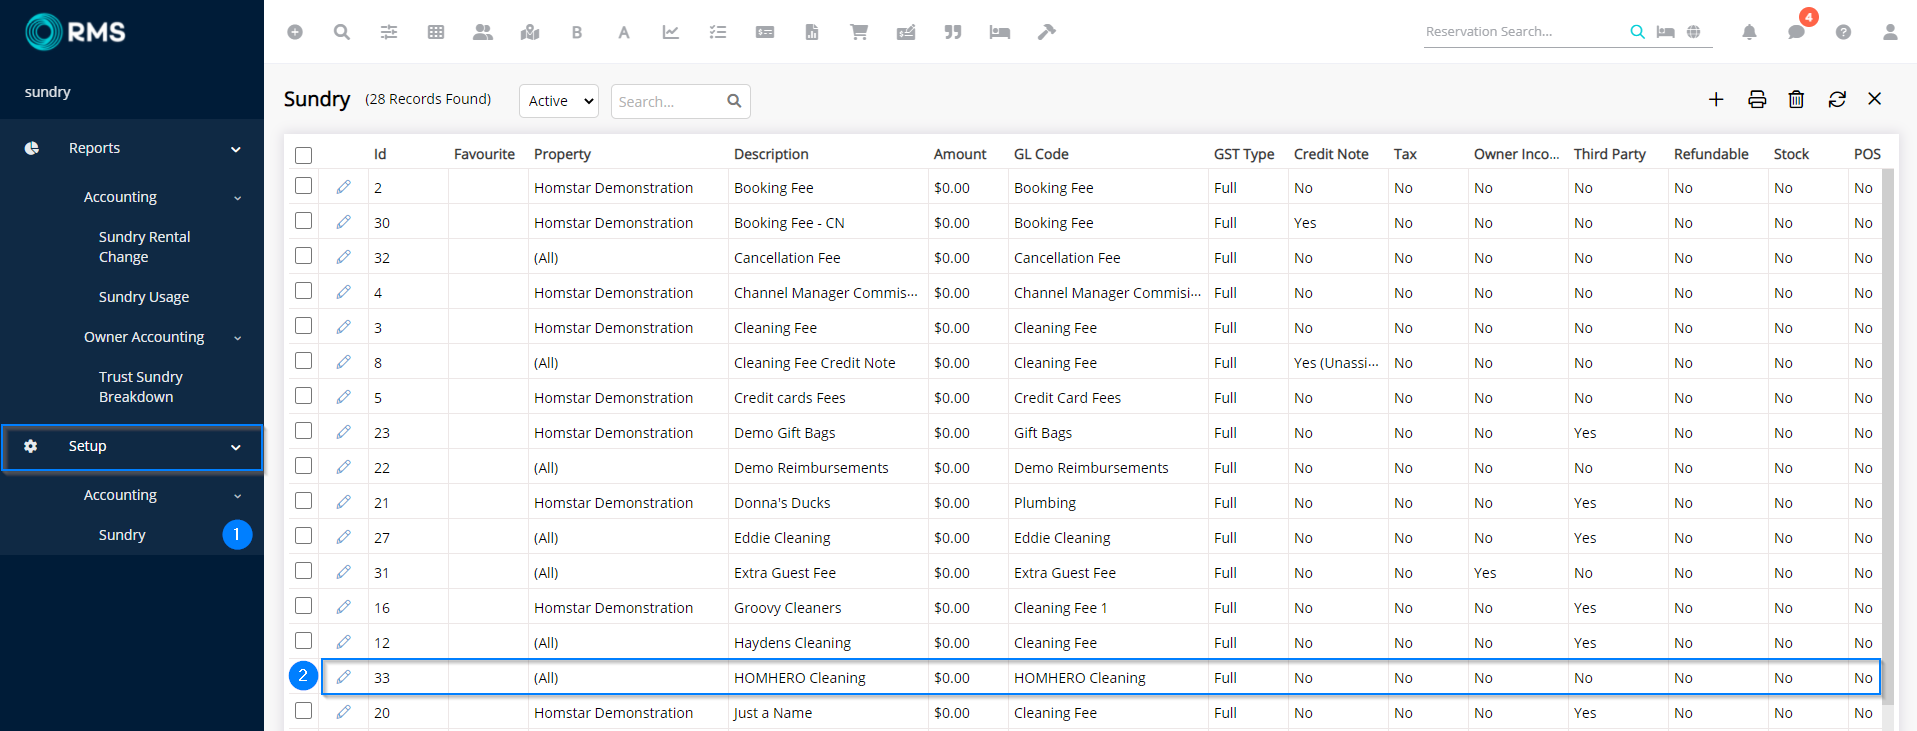Open the chat messages icon with badge
The image size is (1917, 731).
(1796, 32)
